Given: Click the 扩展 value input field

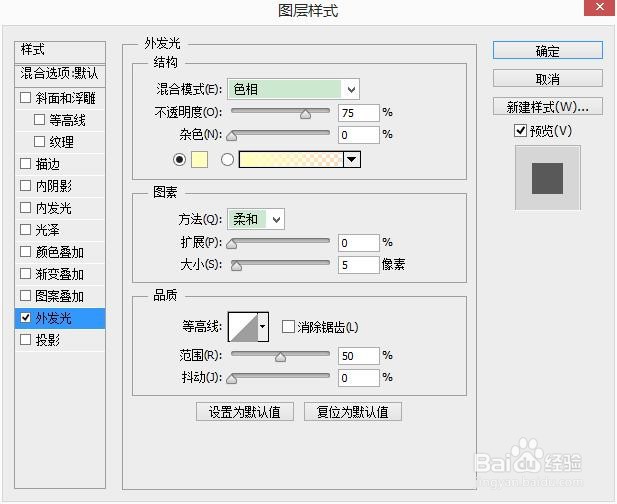Looking at the screenshot, I should coord(358,243).
